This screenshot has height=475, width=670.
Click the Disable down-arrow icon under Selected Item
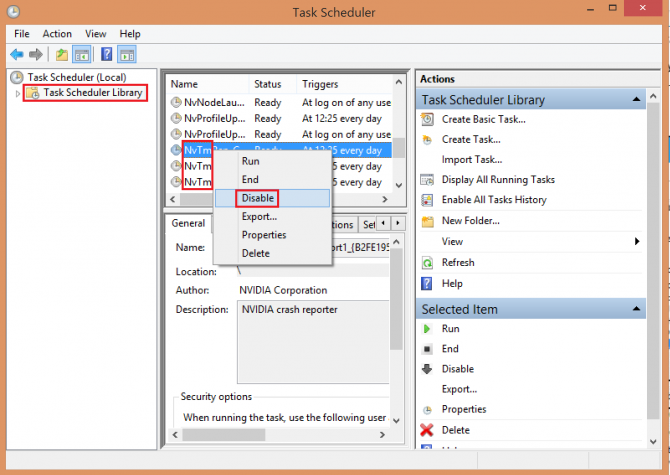(x=427, y=369)
